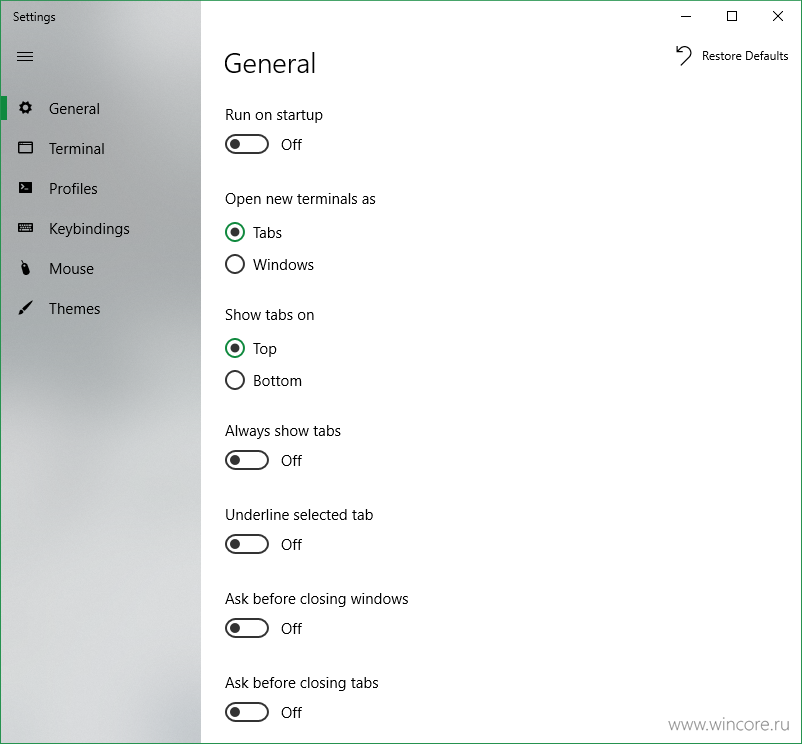Screen dimensions: 802x744
Task: Click the Restore Defaults undo arrow icon
Action: point(684,55)
